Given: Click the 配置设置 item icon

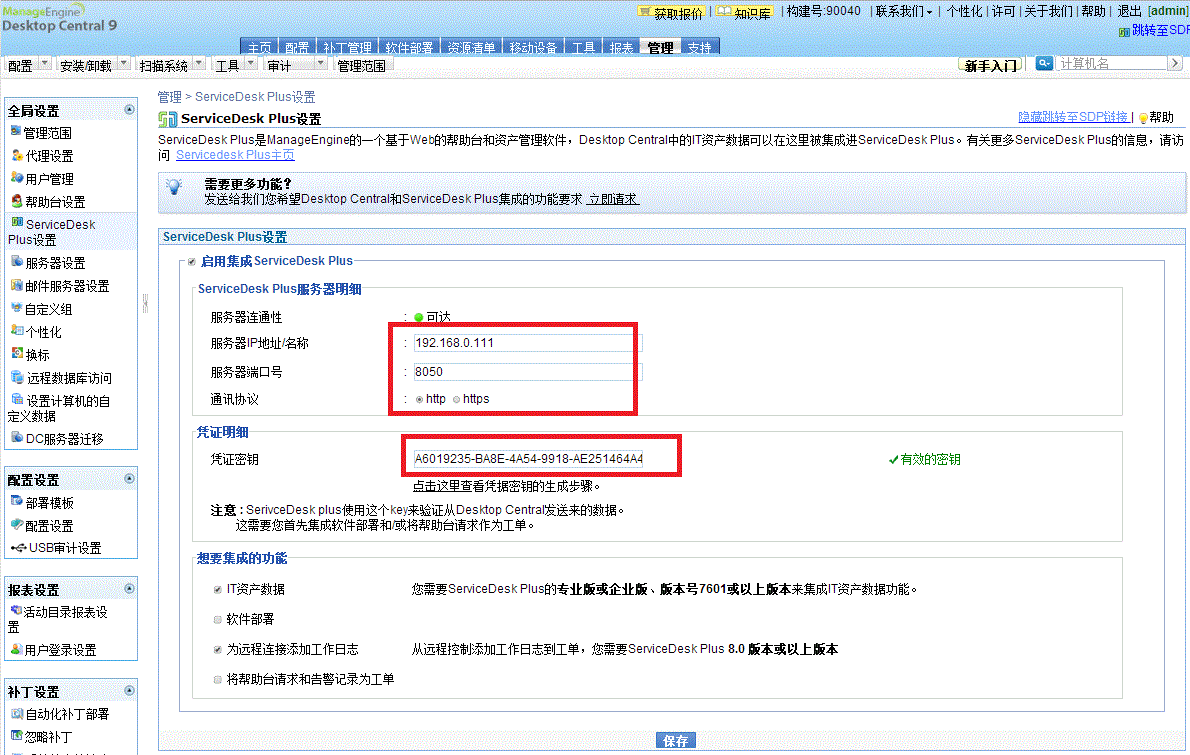Looking at the screenshot, I should [x=17, y=524].
